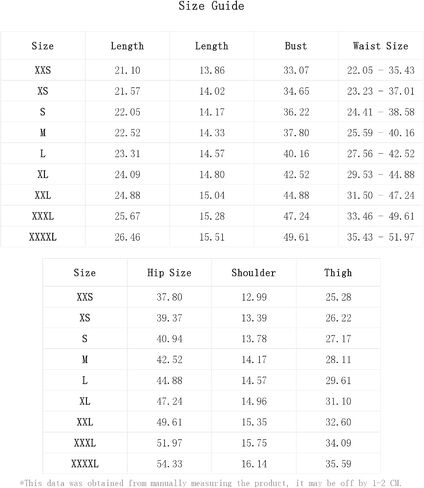Select the Waist Size column header
Viewport: 424px width, 488px height.
coord(381,46)
